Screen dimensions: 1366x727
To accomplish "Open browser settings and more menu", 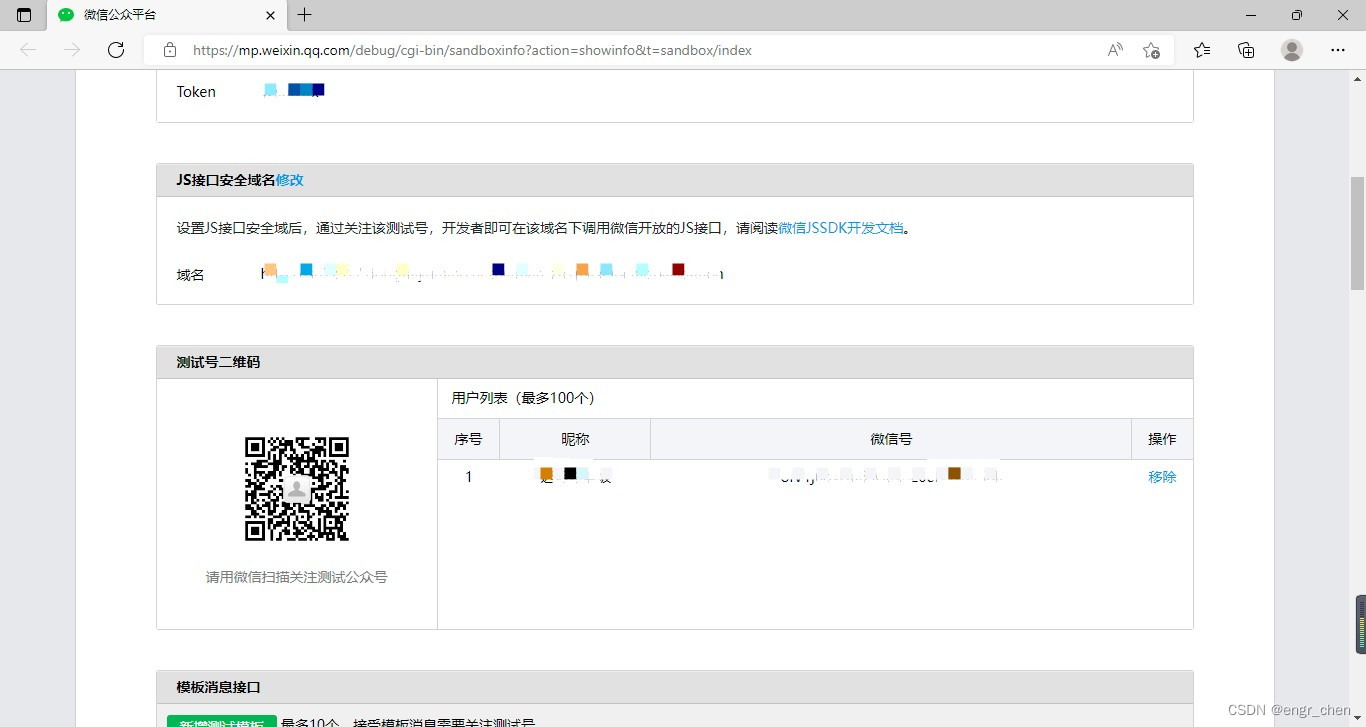I will [1338, 50].
